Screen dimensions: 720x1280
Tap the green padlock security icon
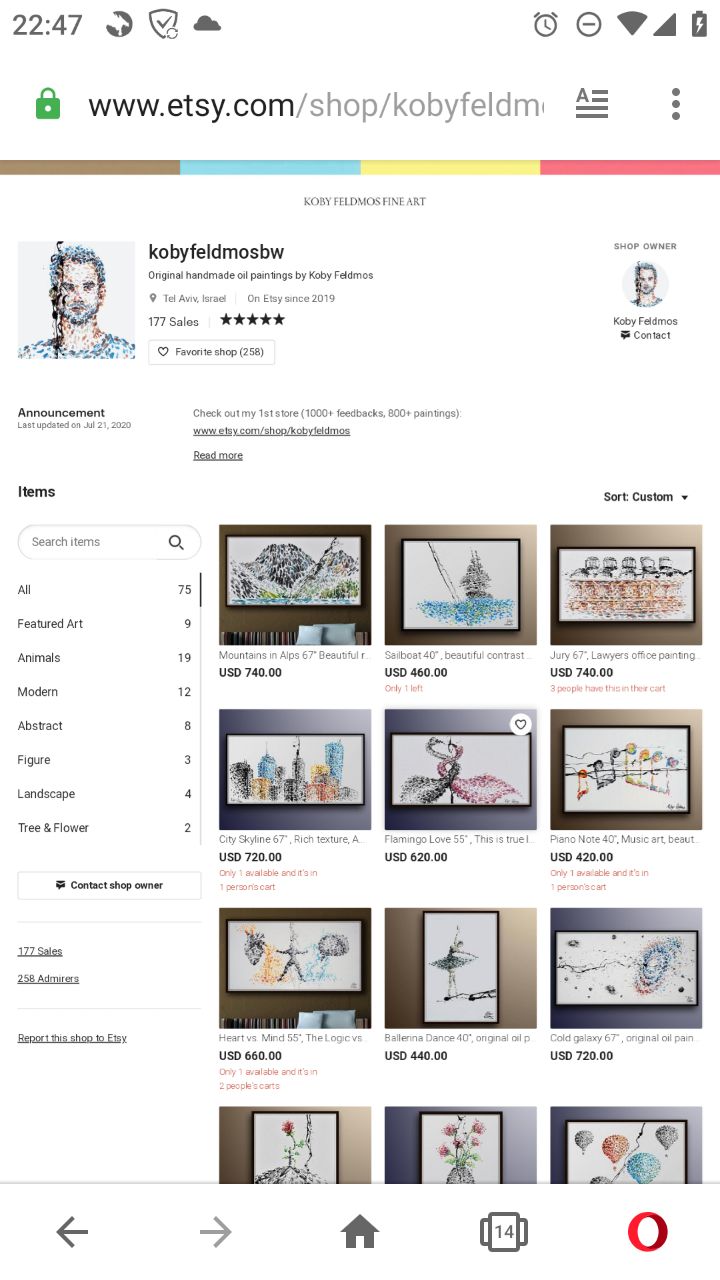(x=48, y=104)
